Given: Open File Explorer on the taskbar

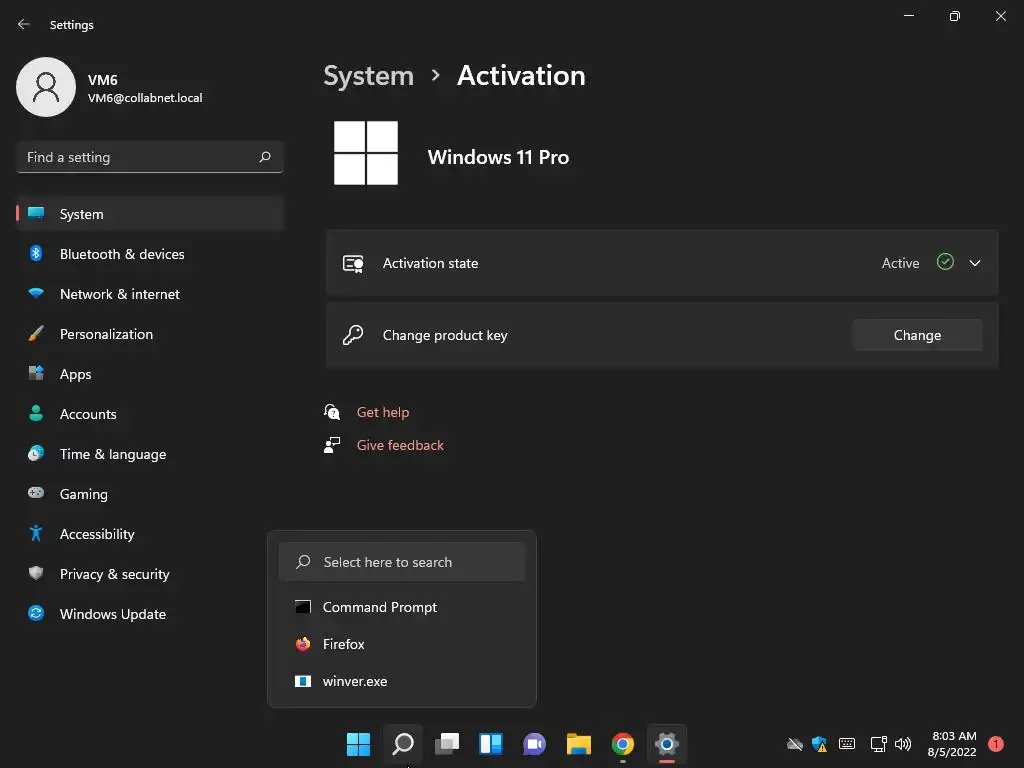Looking at the screenshot, I should [x=579, y=744].
